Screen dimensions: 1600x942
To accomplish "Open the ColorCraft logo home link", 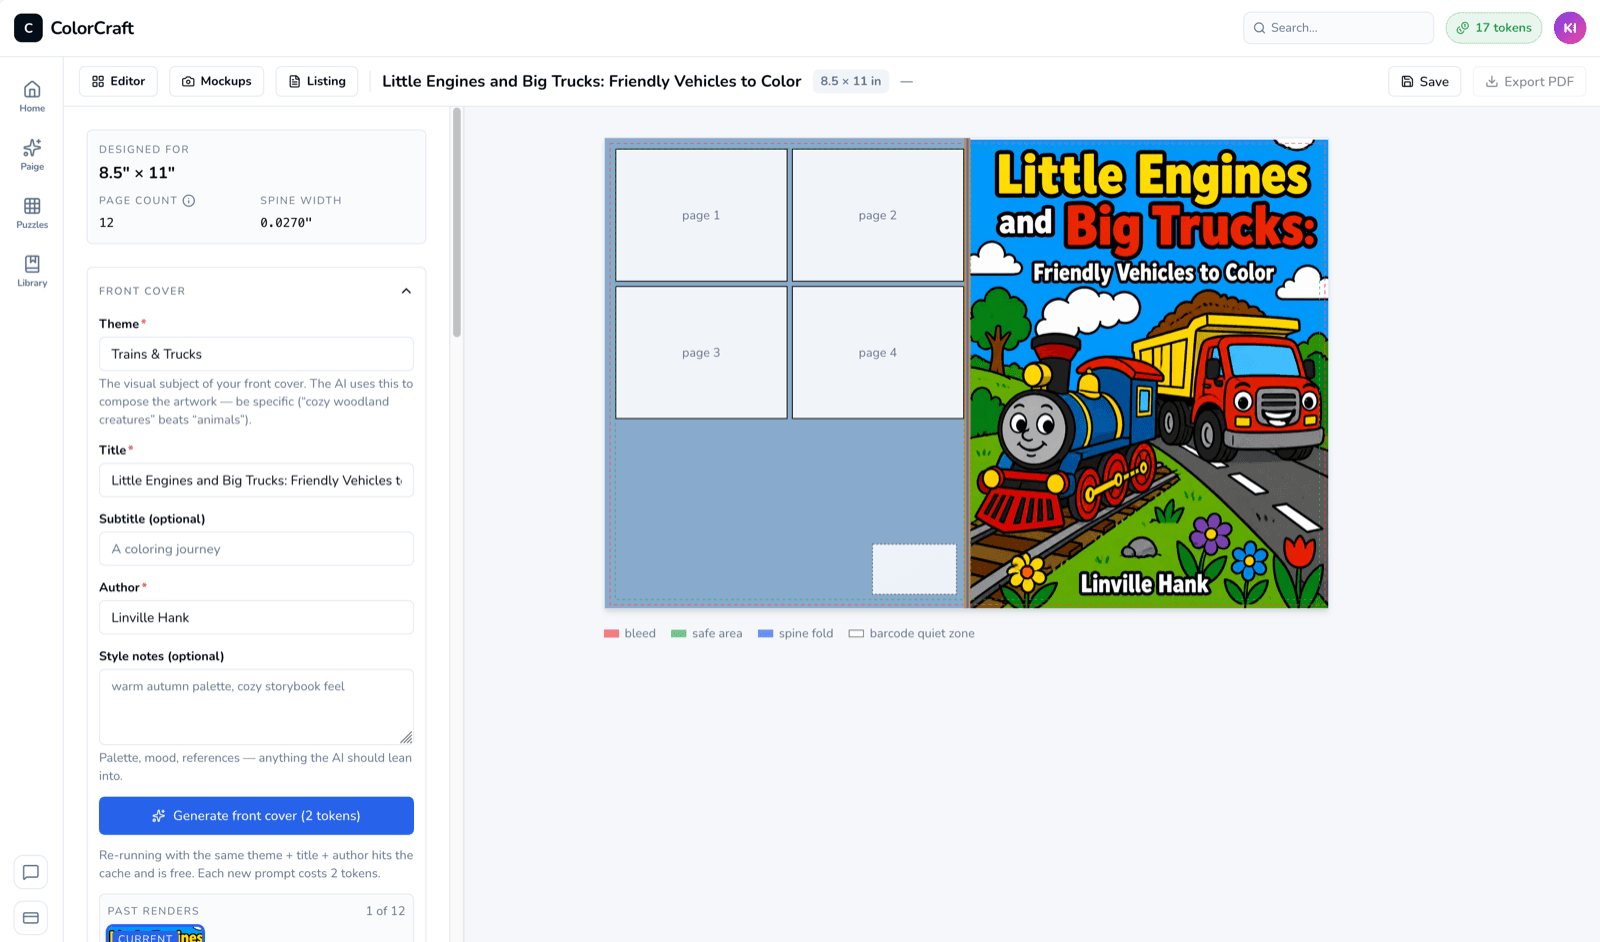I will 74,28.
